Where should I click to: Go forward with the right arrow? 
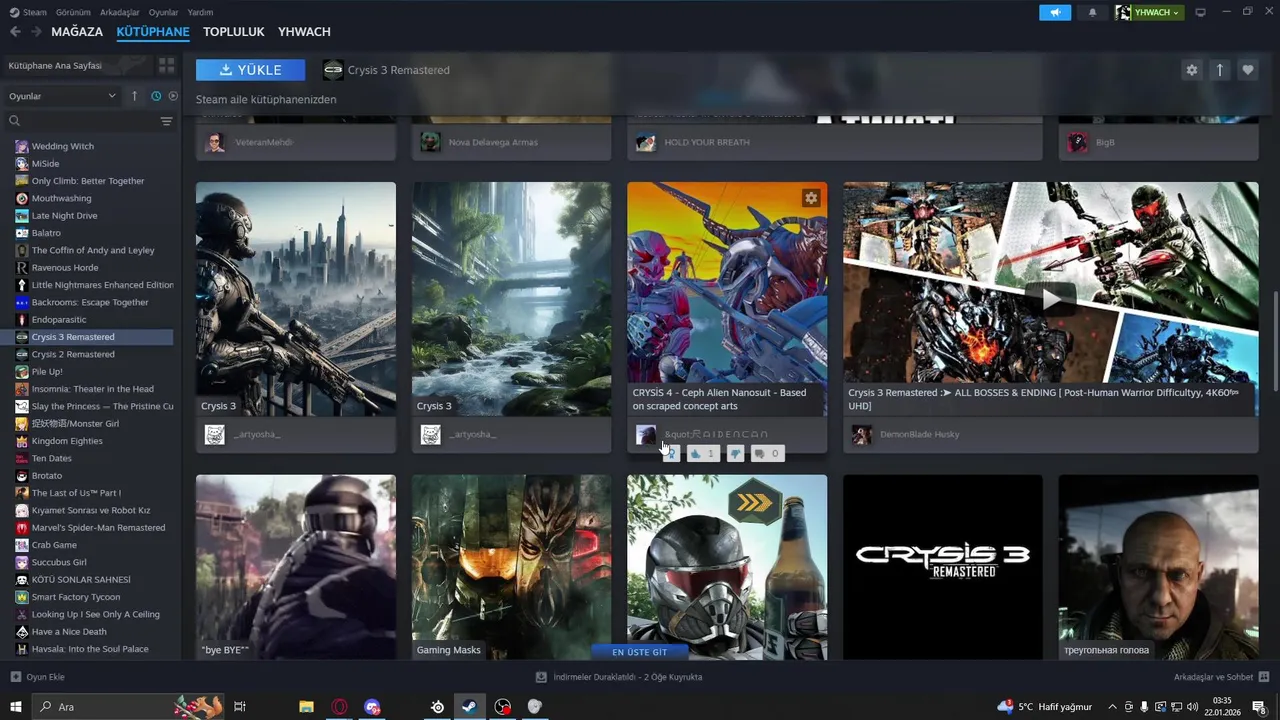(x=36, y=32)
